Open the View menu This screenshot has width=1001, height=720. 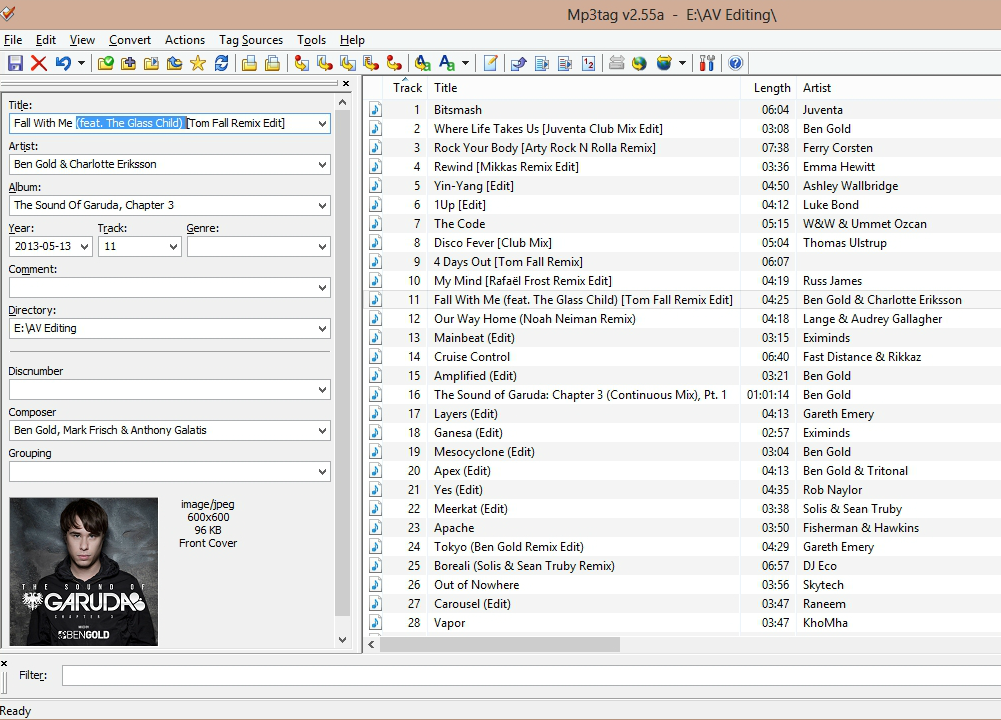pos(82,40)
